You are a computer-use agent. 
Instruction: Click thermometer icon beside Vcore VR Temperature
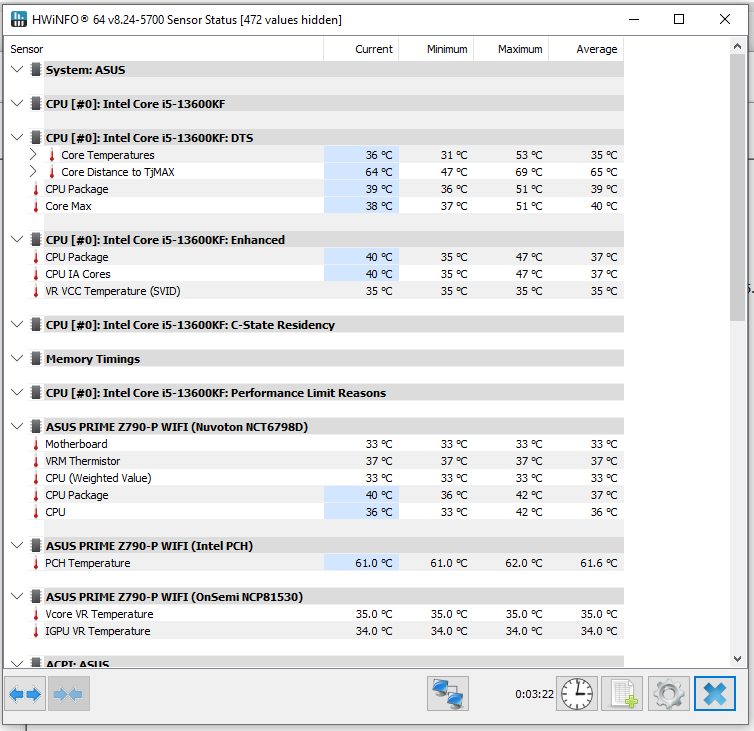36,614
